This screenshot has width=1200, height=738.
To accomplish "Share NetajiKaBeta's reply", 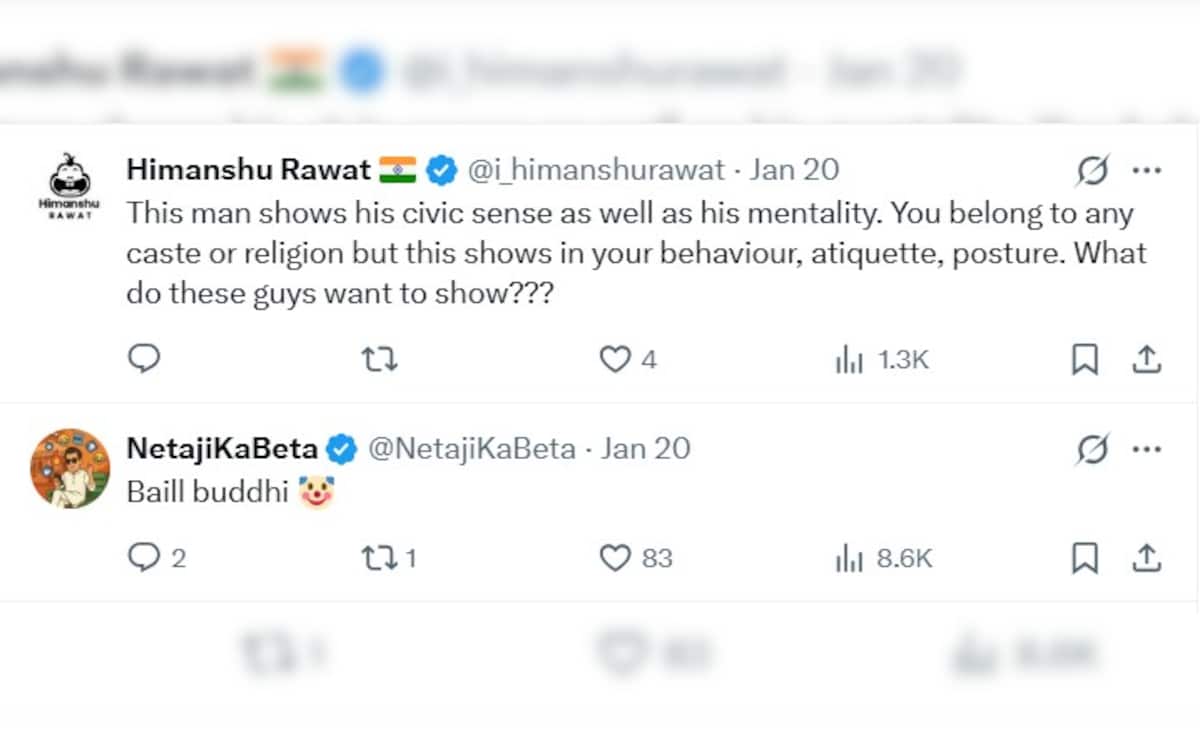I will 1148,558.
